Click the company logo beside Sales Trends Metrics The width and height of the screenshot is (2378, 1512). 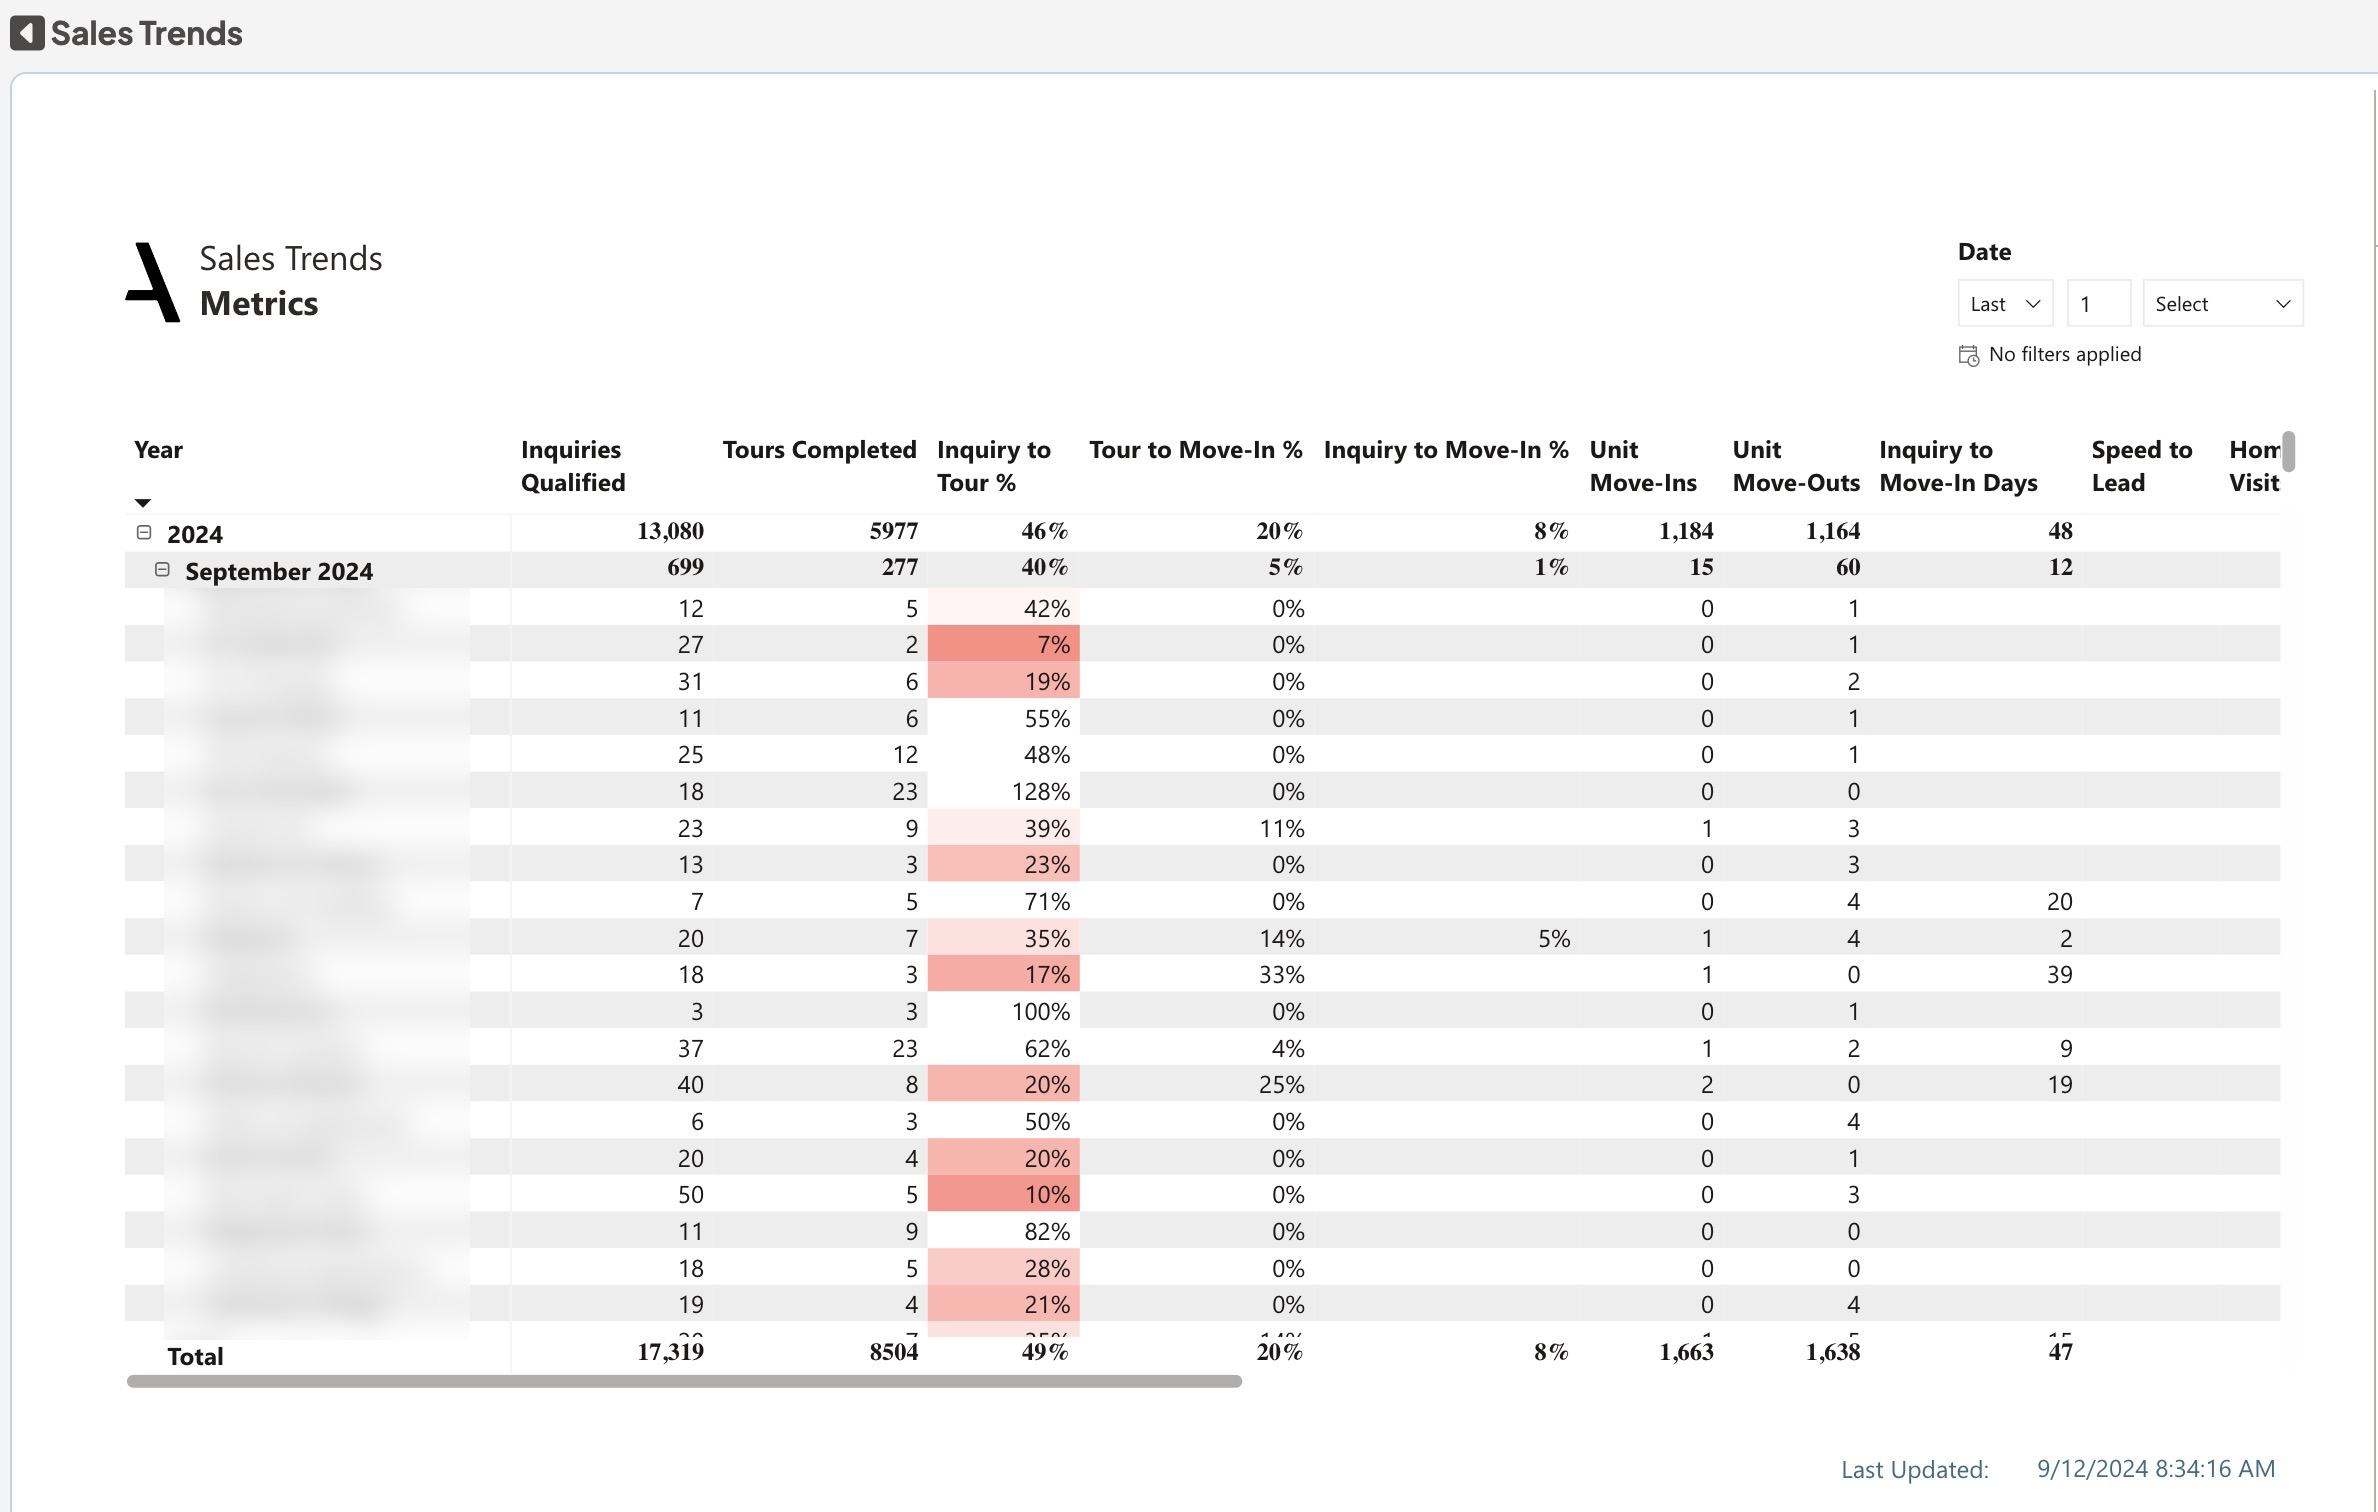click(x=154, y=282)
